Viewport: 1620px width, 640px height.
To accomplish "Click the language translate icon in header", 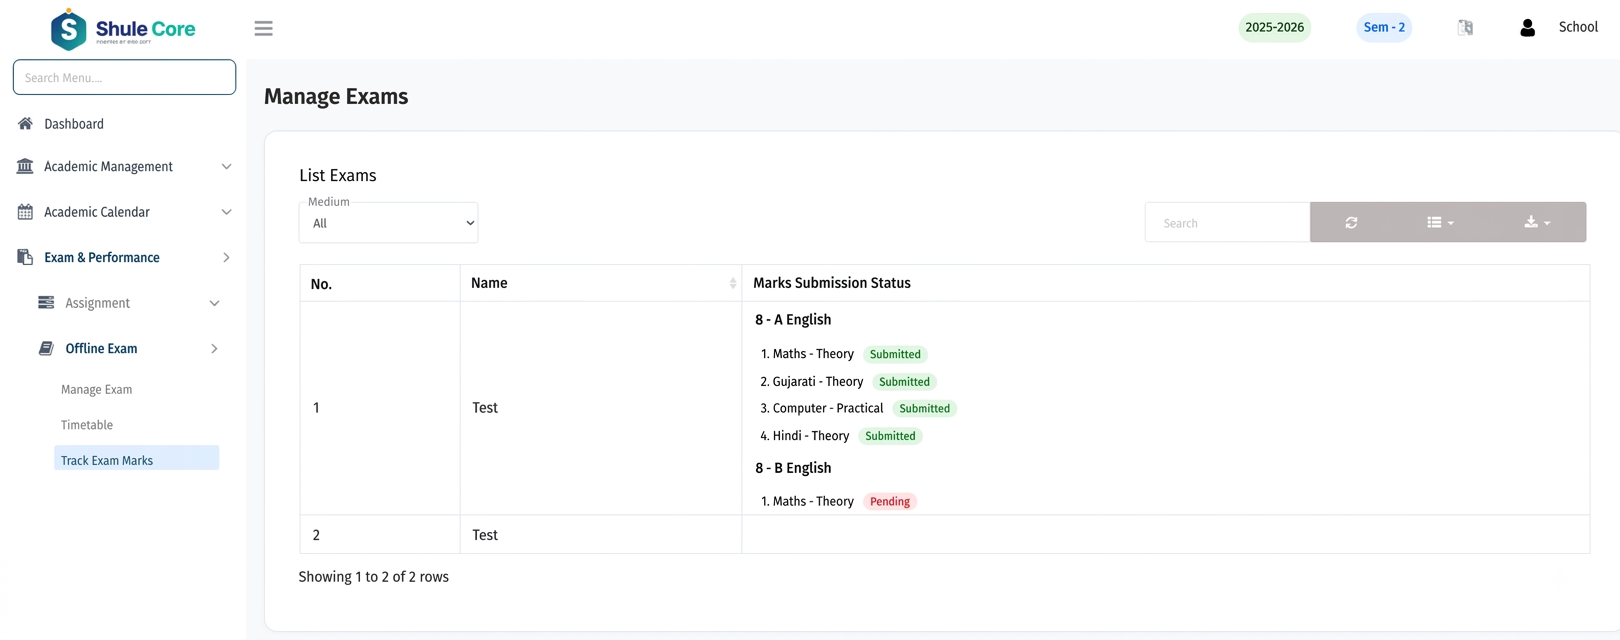I will (x=1465, y=28).
